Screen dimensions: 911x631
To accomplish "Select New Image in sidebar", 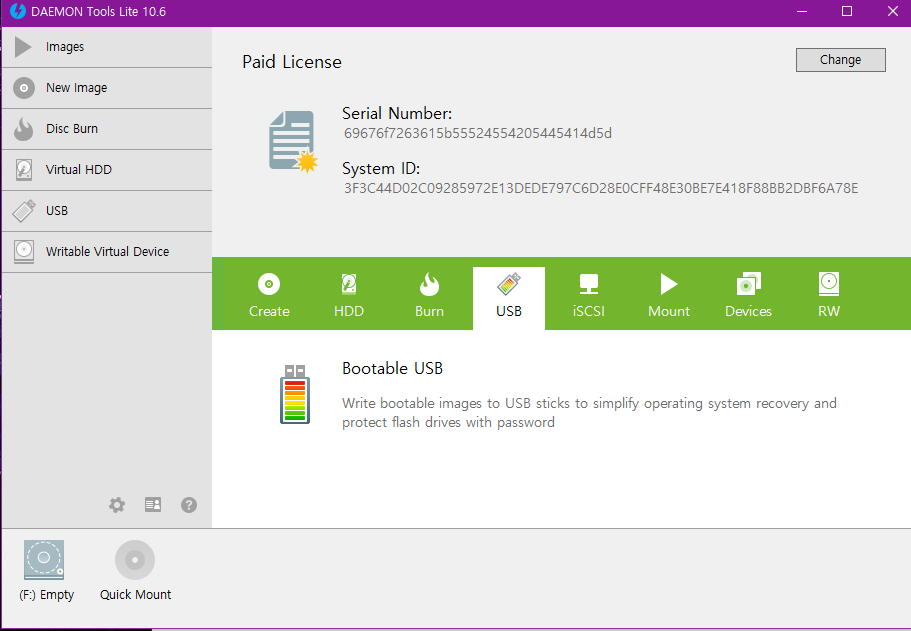I will [x=107, y=88].
